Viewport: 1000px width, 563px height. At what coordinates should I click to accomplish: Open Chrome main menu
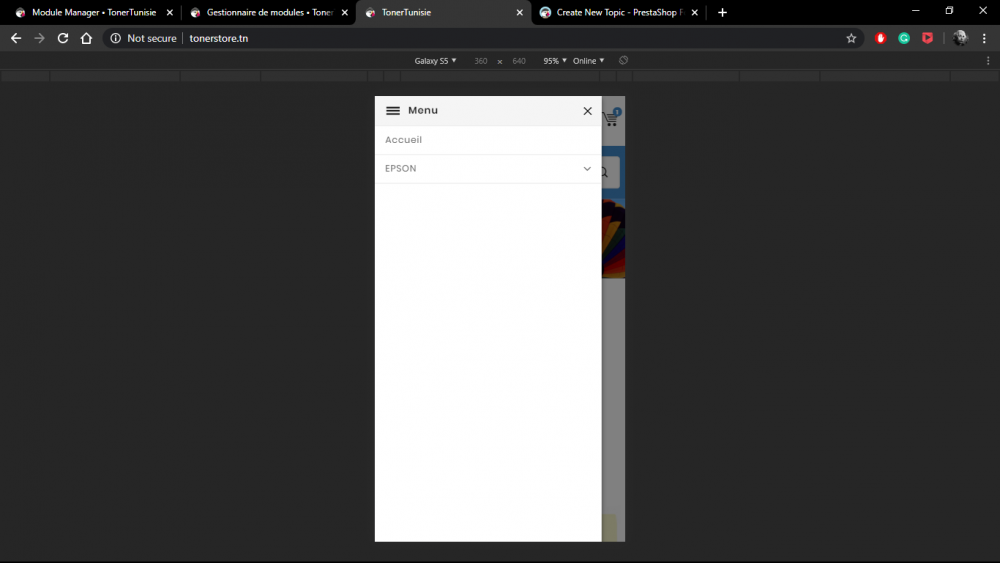click(984, 38)
